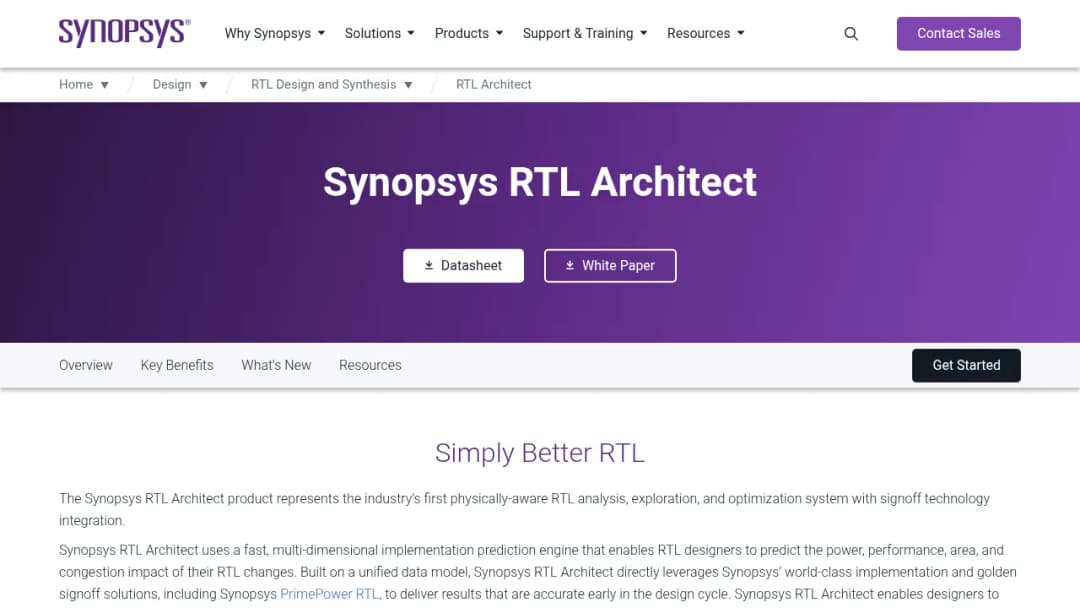Viewport: 1080px width, 608px height.
Task: Click the Synopsys logo
Action: click(x=125, y=32)
